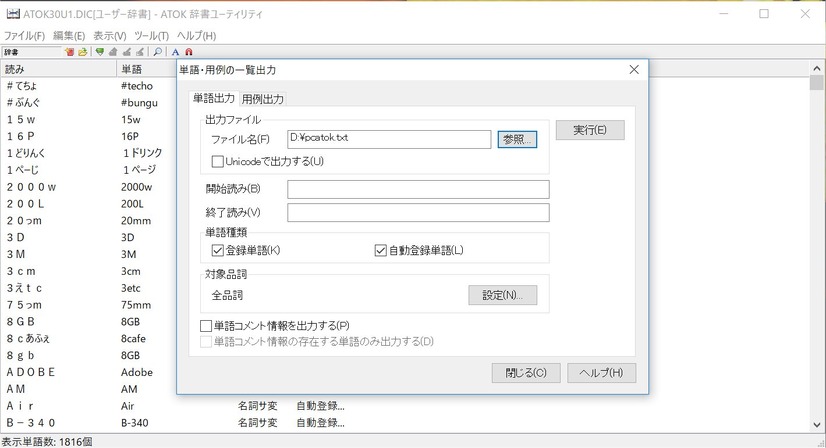Screen dimensions: 826x448
Task: Open the ヘルプ(H) menu in menu bar
Action: point(196,36)
